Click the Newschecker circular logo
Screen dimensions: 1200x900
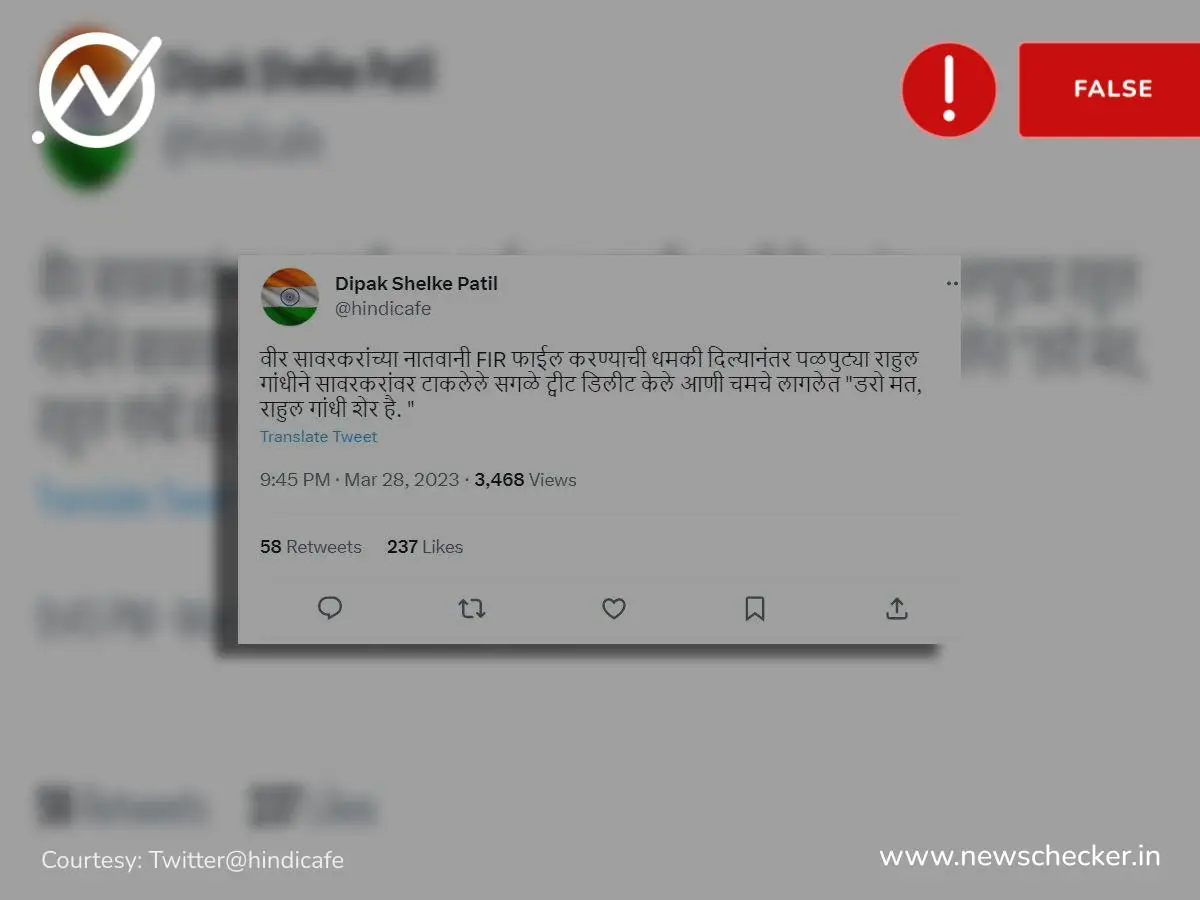(97, 90)
